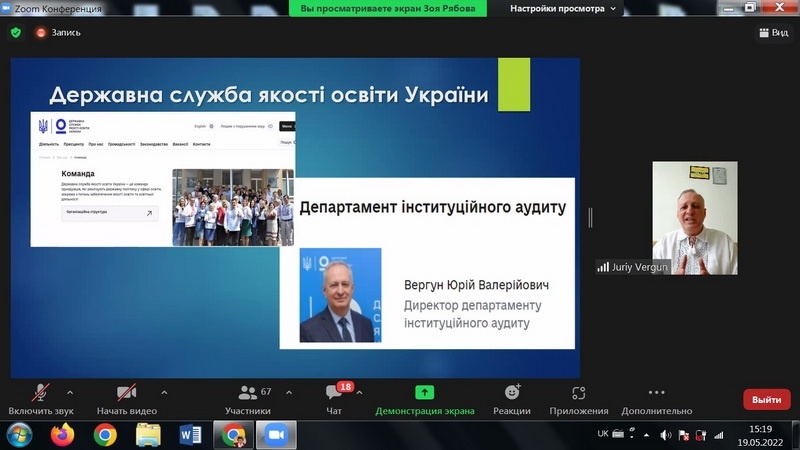Click the panel divider handle beside shared screen
Image resolution: width=800 pixels, height=450 pixels.
point(590,218)
